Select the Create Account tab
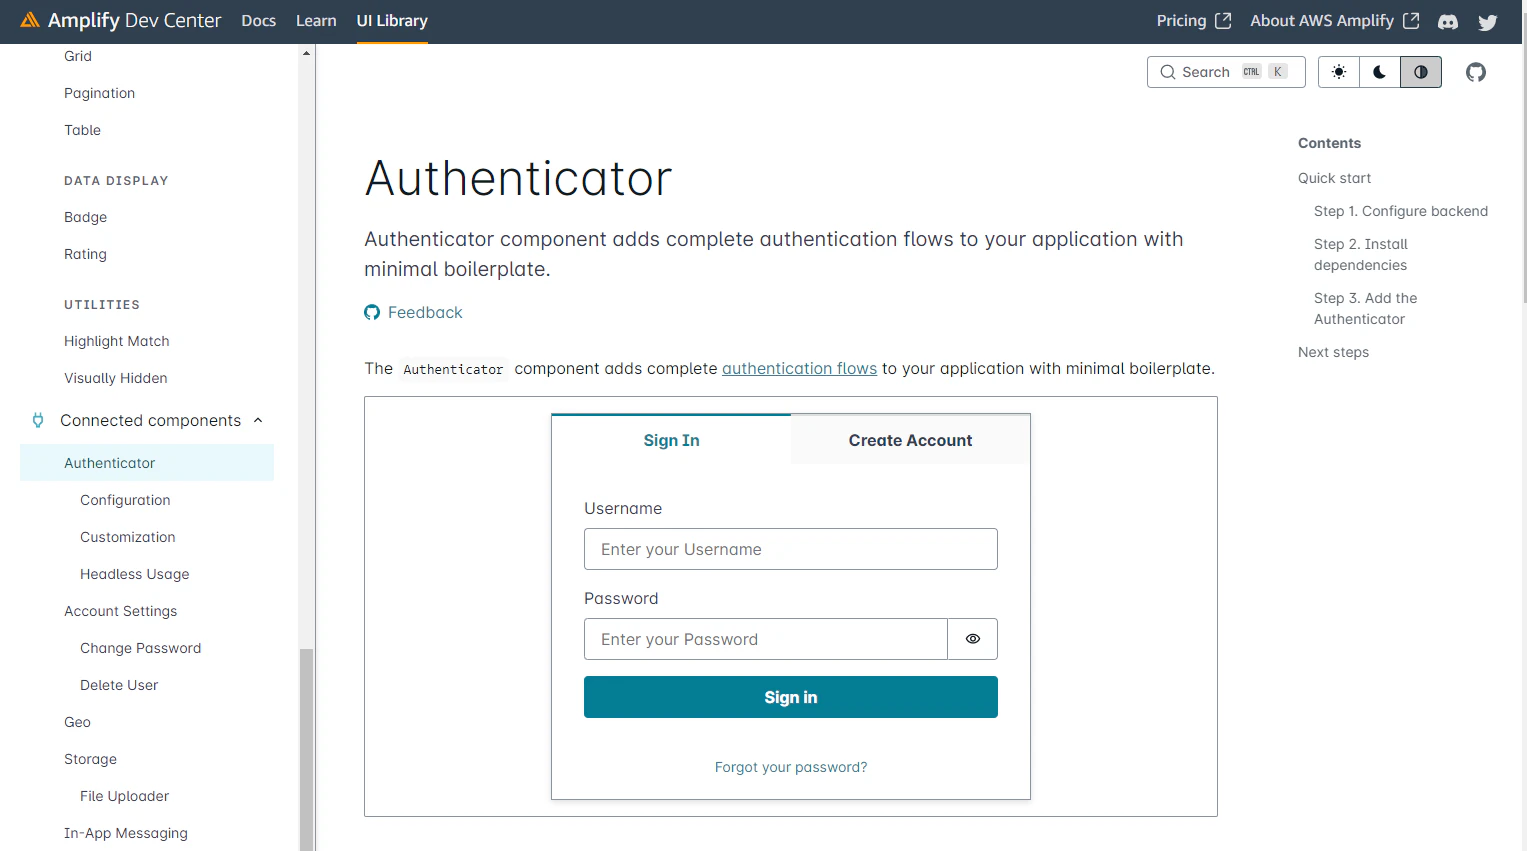This screenshot has width=1527, height=851. click(910, 440)
